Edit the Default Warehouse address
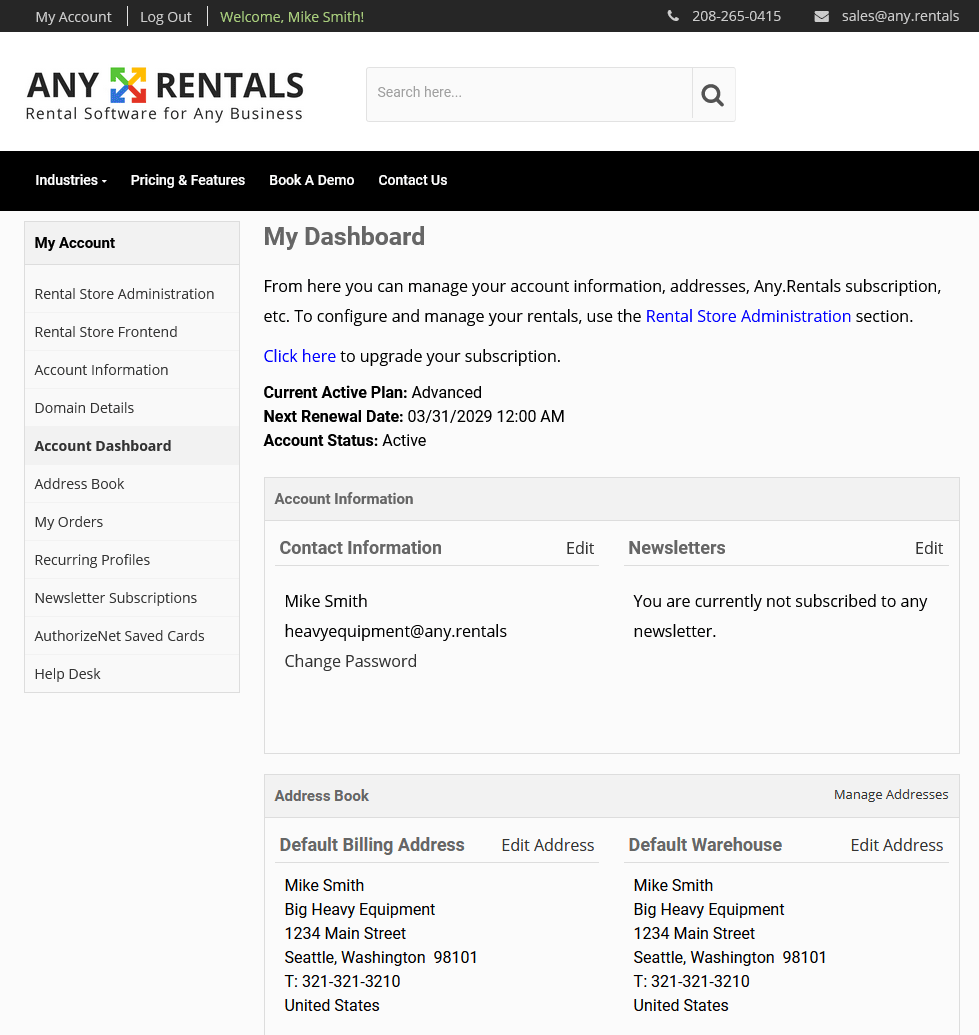Viewport: 979px width, 1035px height. tap(896, 845)
